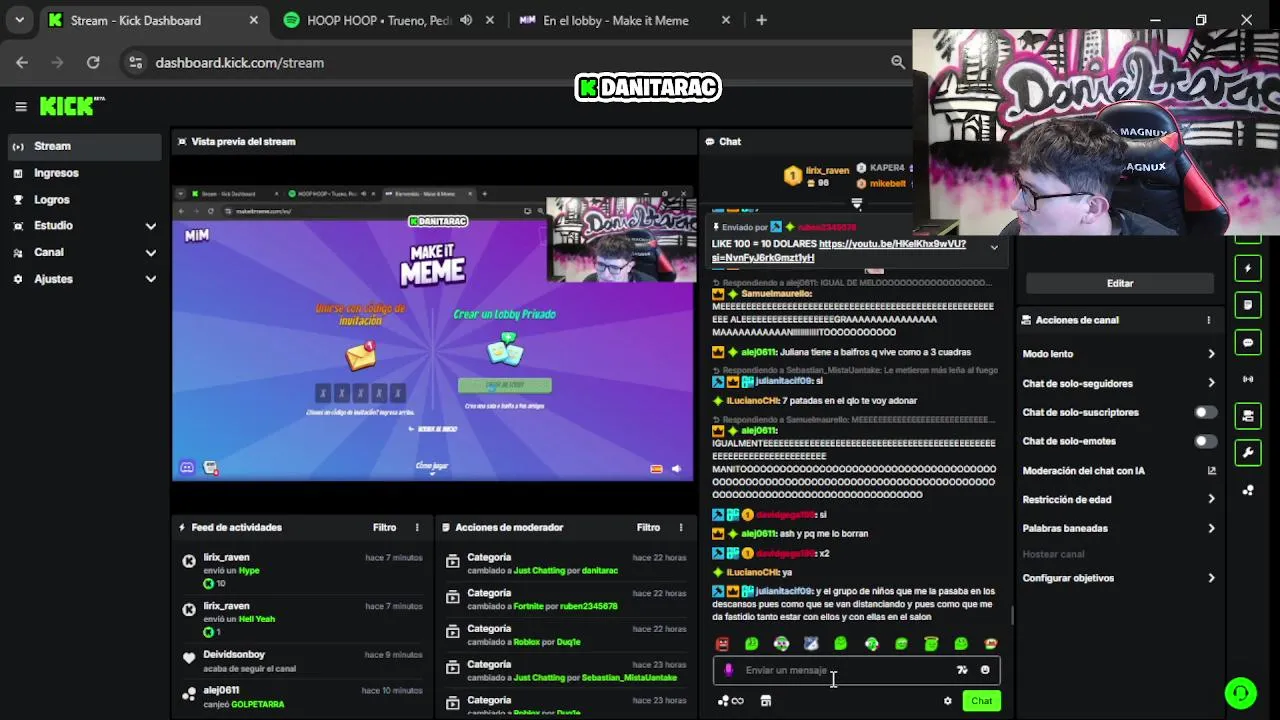
Task: Open the YouTube link in pinned message
Action: (839, 251)
